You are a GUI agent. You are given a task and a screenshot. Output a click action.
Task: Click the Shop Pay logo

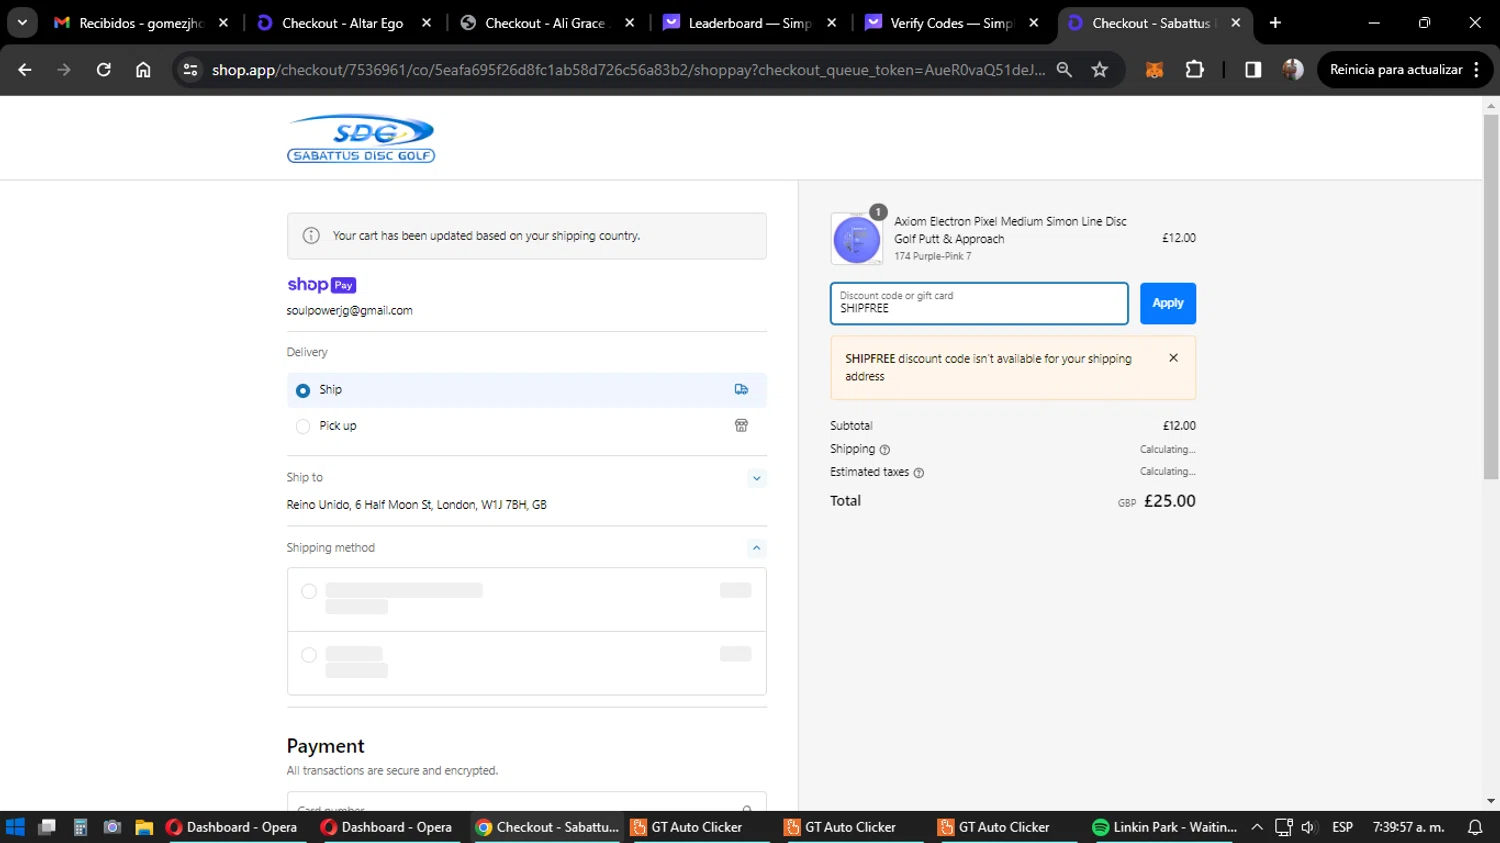[x=321, y=285]
